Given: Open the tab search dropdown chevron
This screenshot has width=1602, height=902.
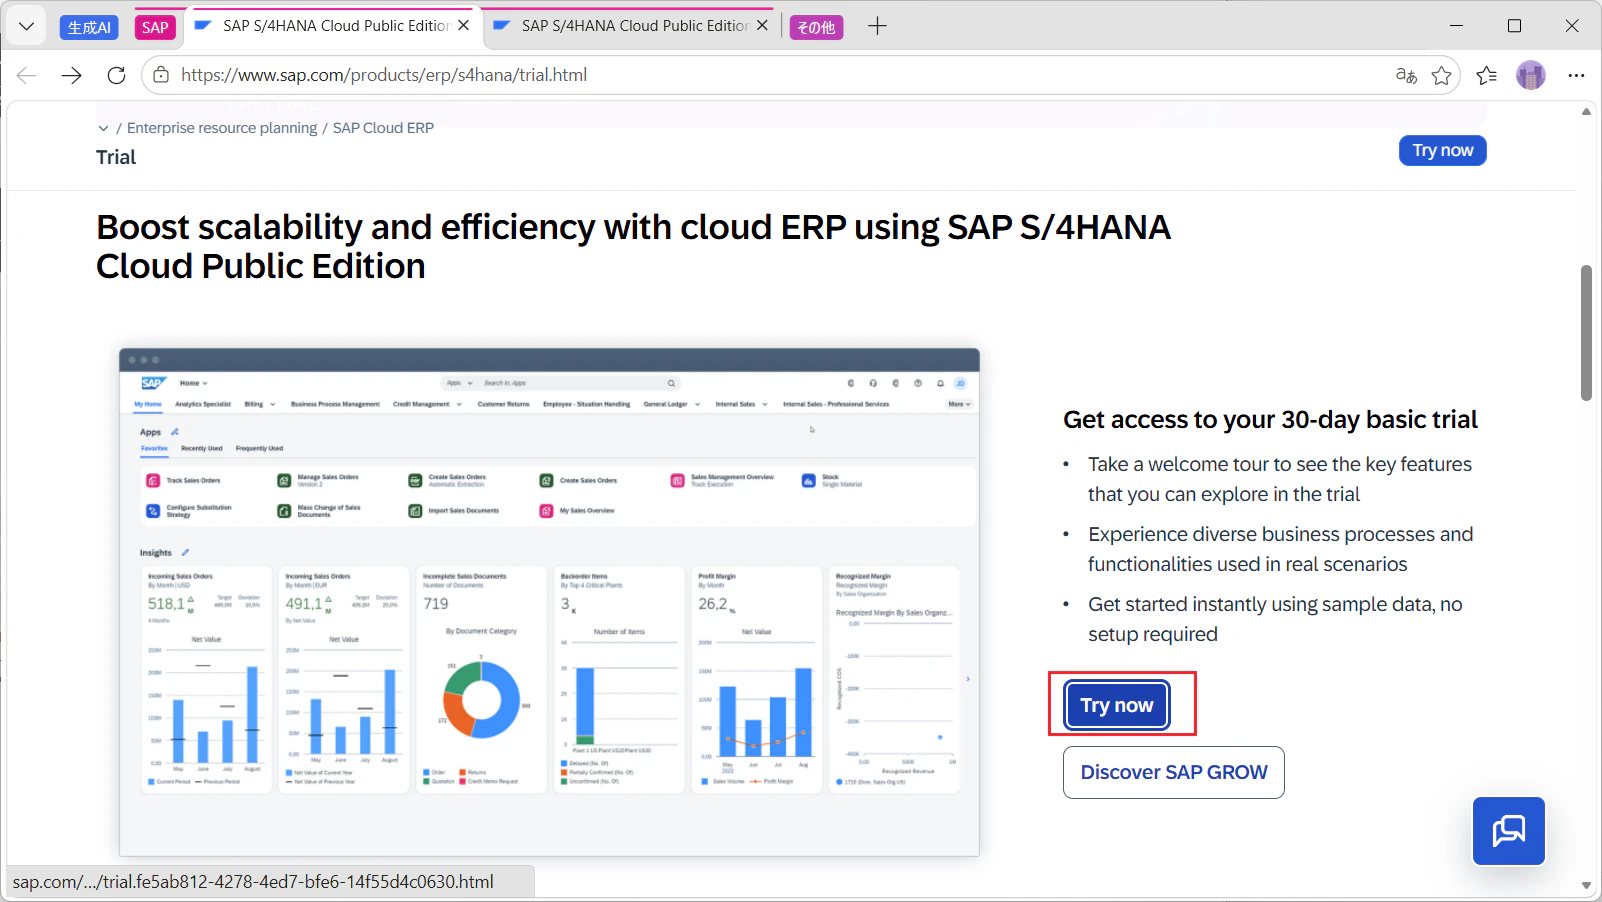Looking at the screenshot, I should coord(27,26).
